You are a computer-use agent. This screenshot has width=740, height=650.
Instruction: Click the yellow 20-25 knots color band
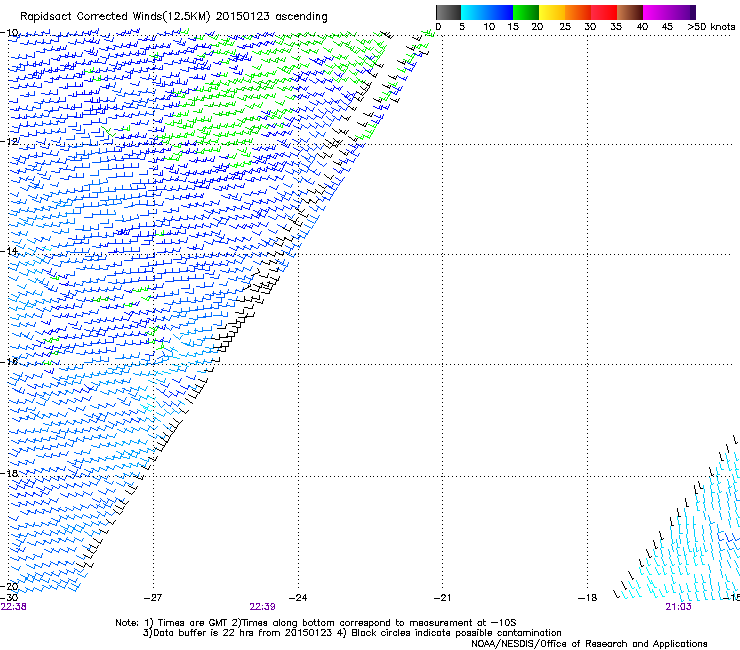(x=552, y=12)
